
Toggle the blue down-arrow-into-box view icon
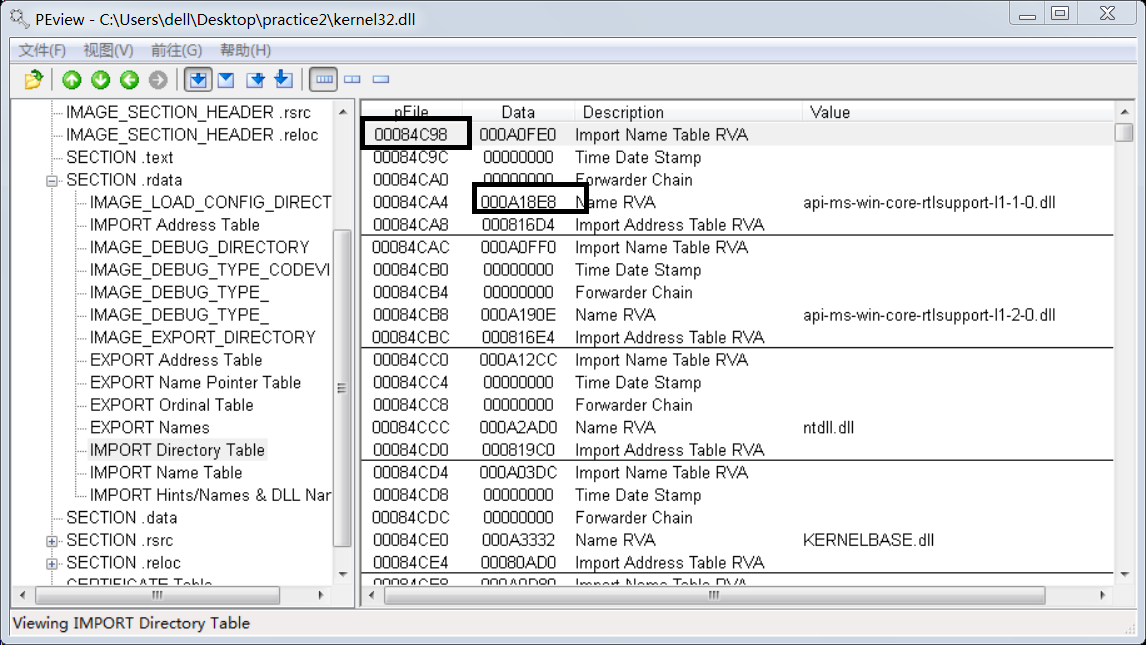click(253, 79)
